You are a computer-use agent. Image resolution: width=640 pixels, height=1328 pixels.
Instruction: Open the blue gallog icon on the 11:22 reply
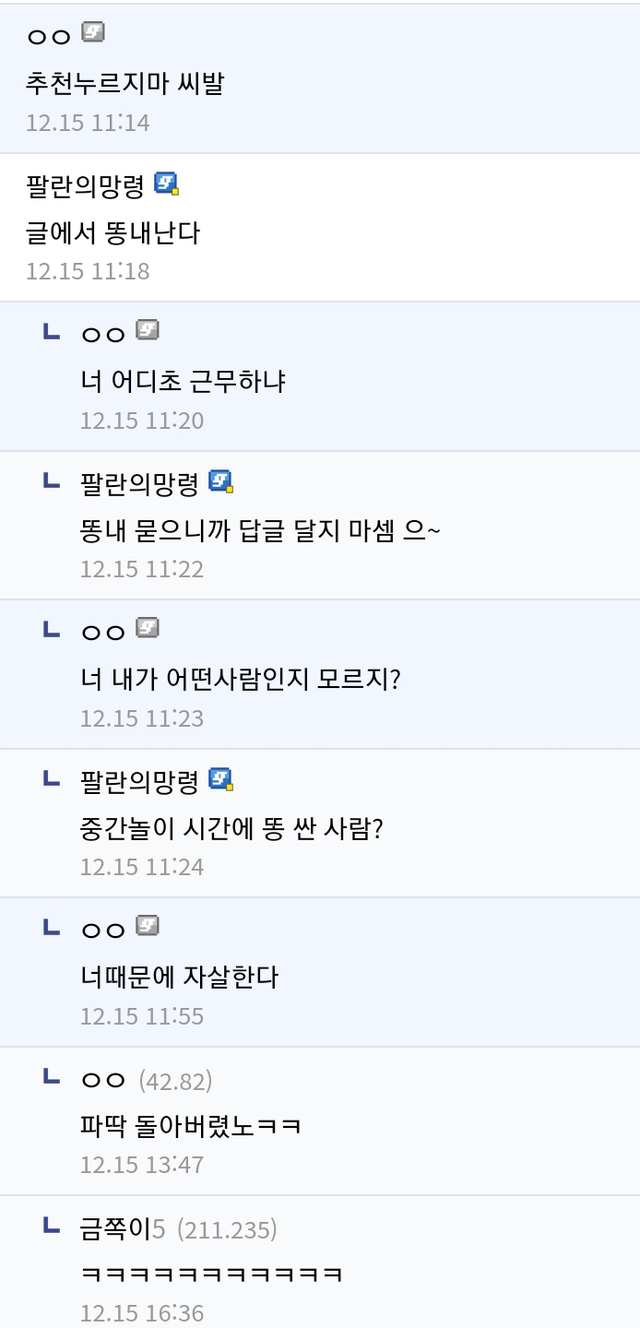(x=221, y=482)
